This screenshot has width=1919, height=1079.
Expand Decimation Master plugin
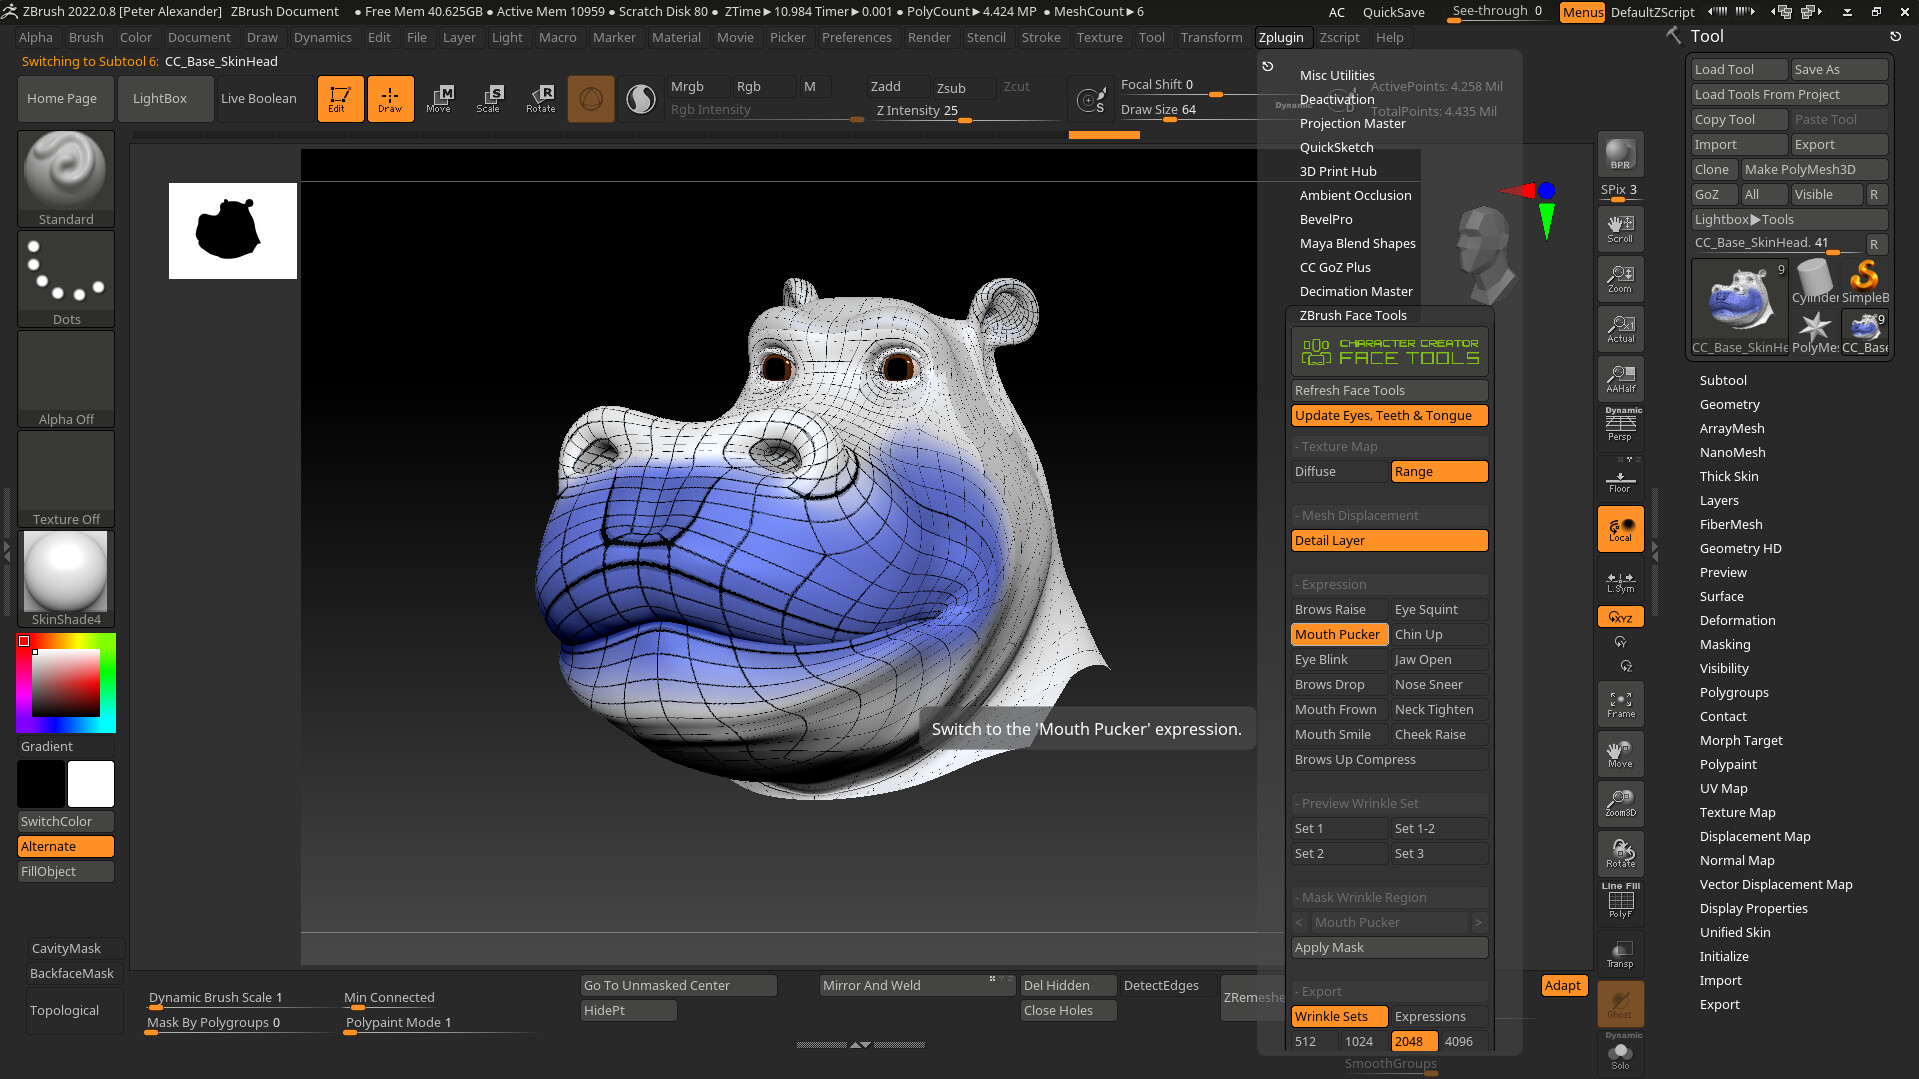click(1356, 291)
